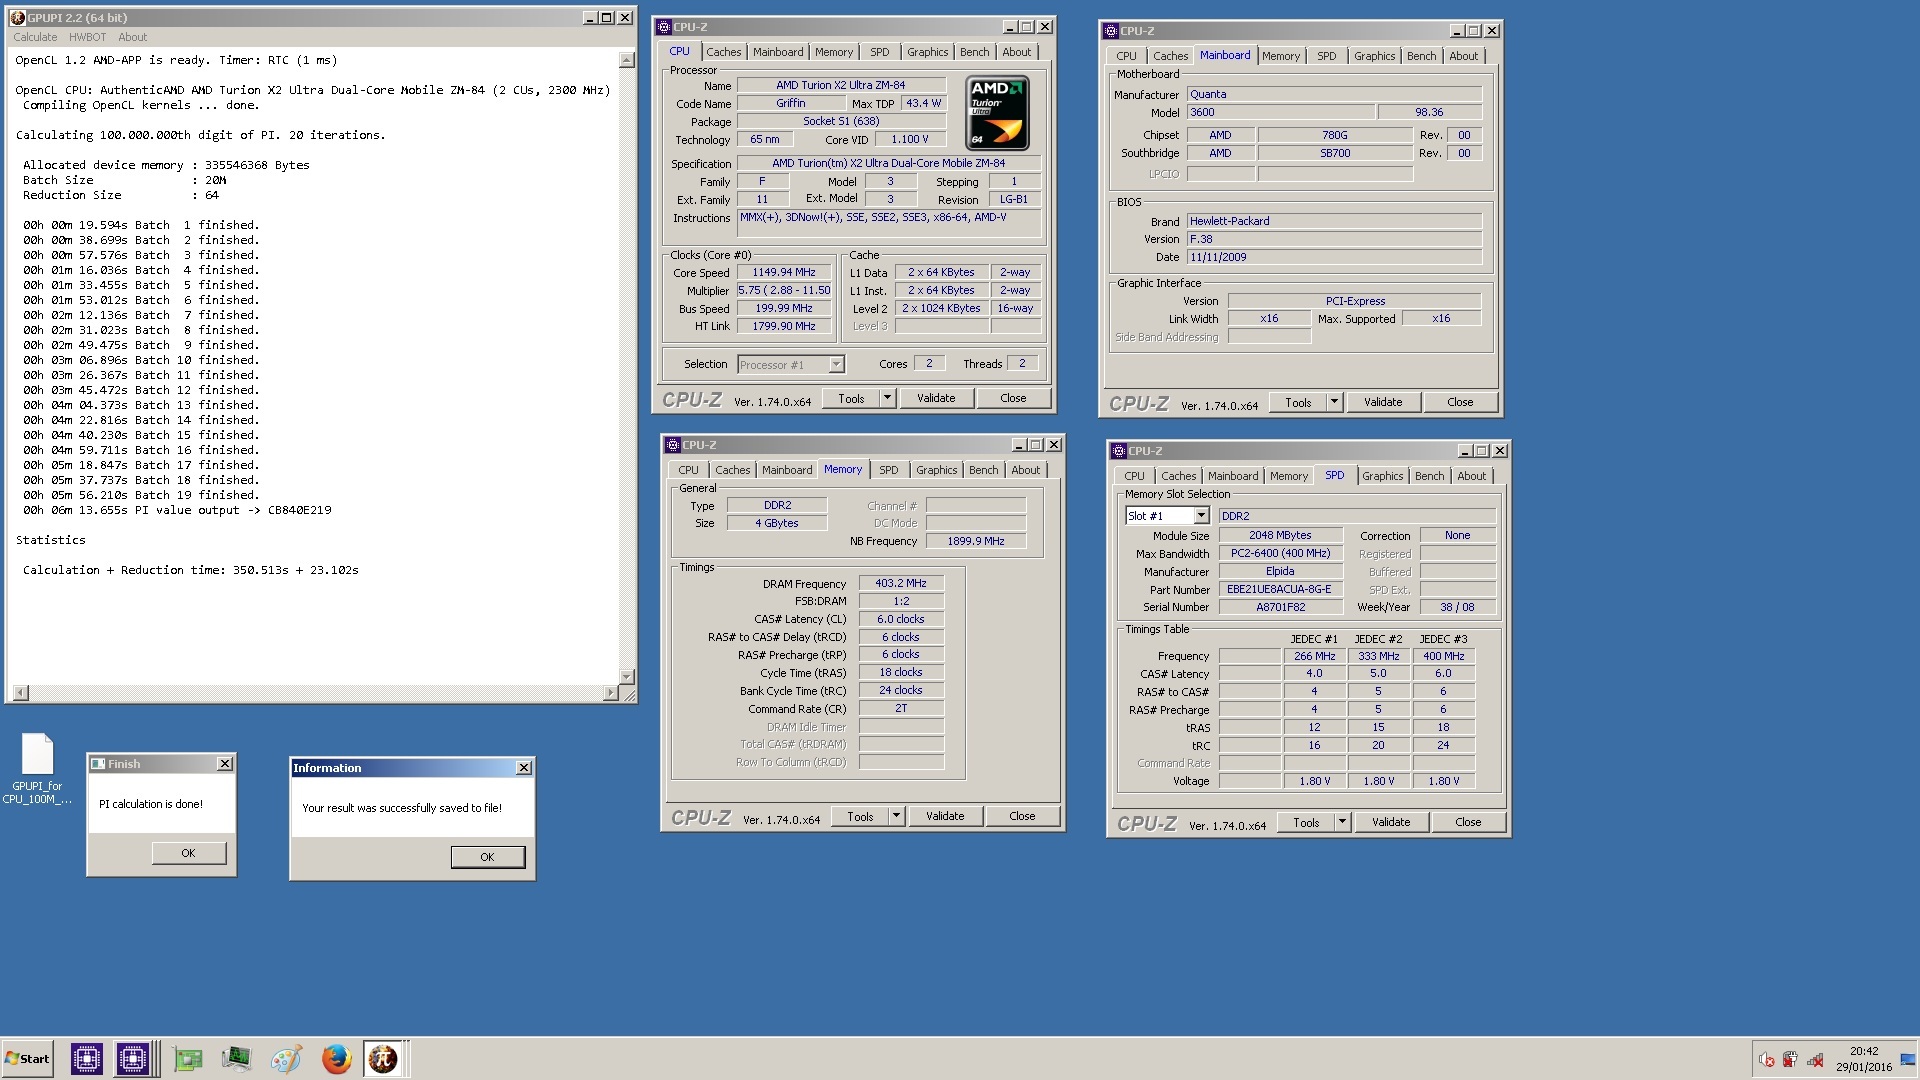The height and width of the screenshot is (1080, 1920).
Task: Click the NB Frequency 1899.9 MHz value
Action: pos(976,541)
